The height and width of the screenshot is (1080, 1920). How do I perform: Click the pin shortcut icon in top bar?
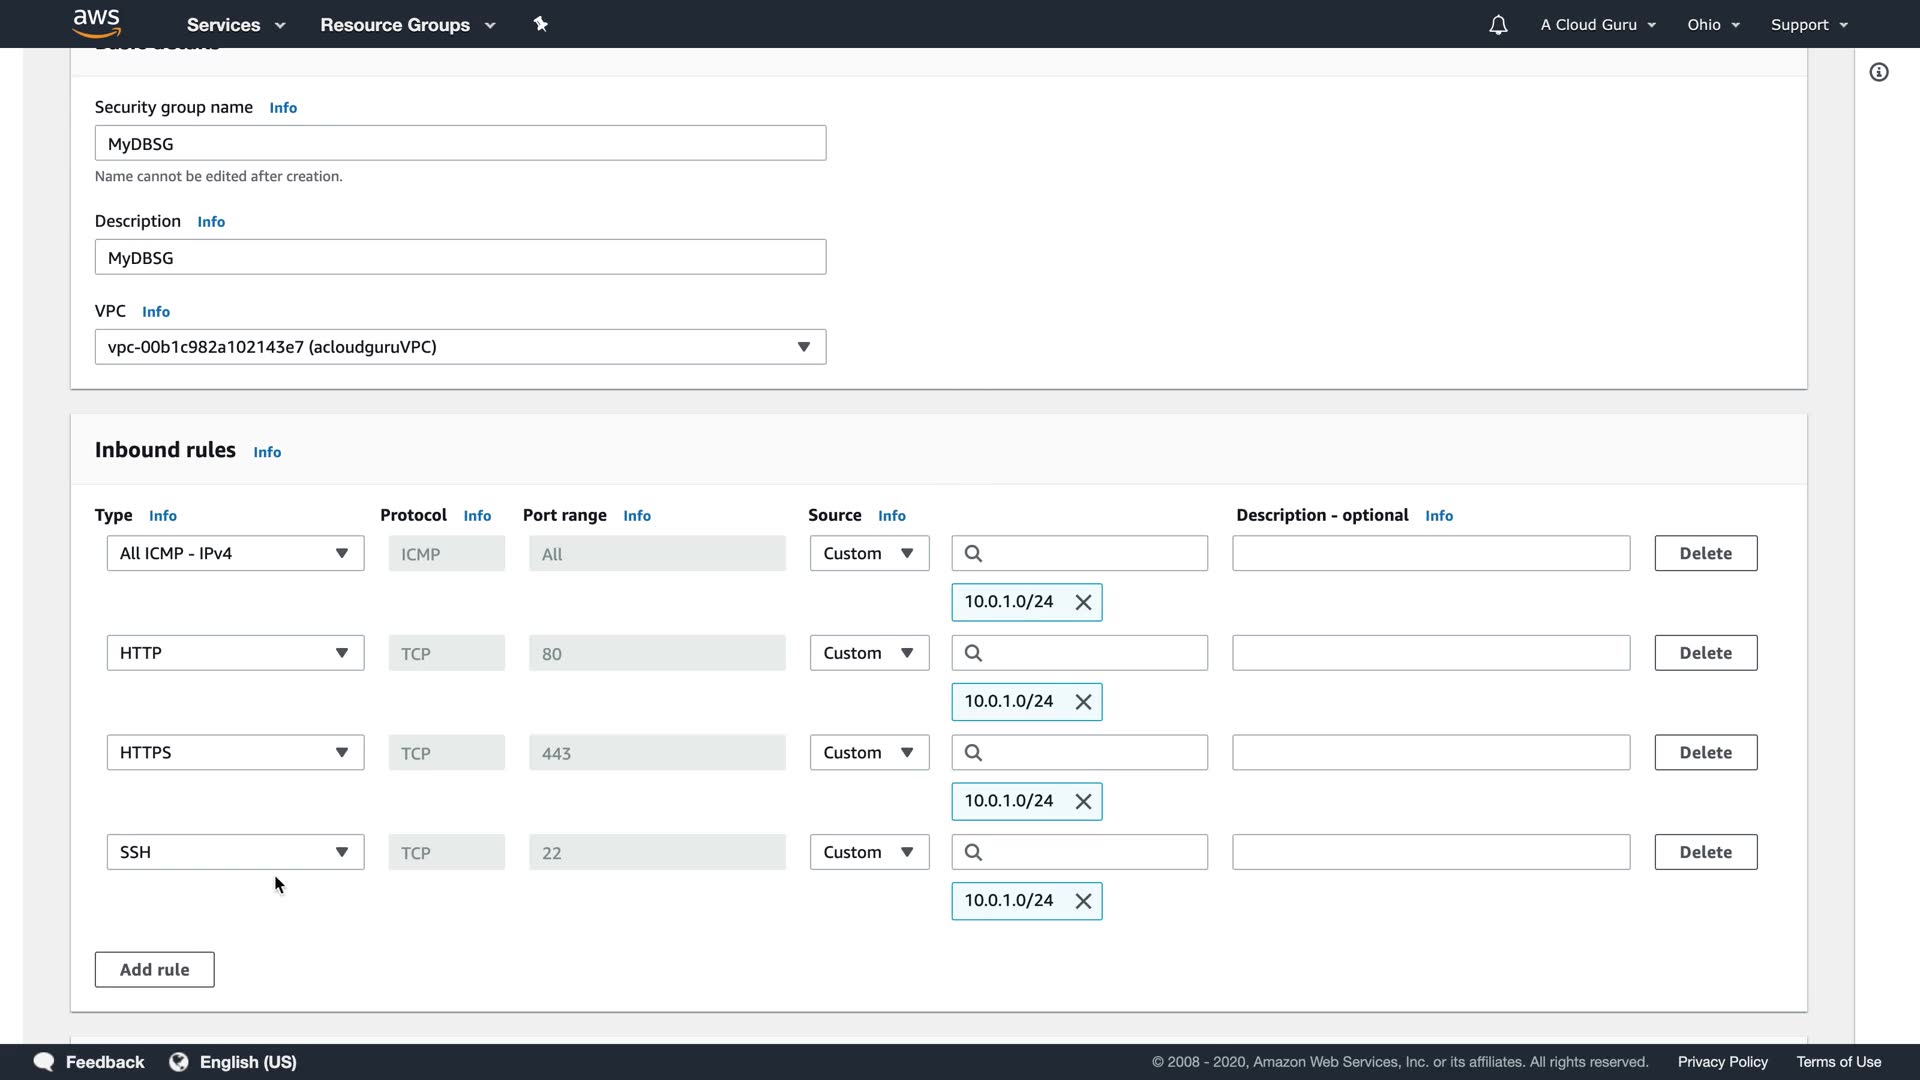[x=540, y=24]
